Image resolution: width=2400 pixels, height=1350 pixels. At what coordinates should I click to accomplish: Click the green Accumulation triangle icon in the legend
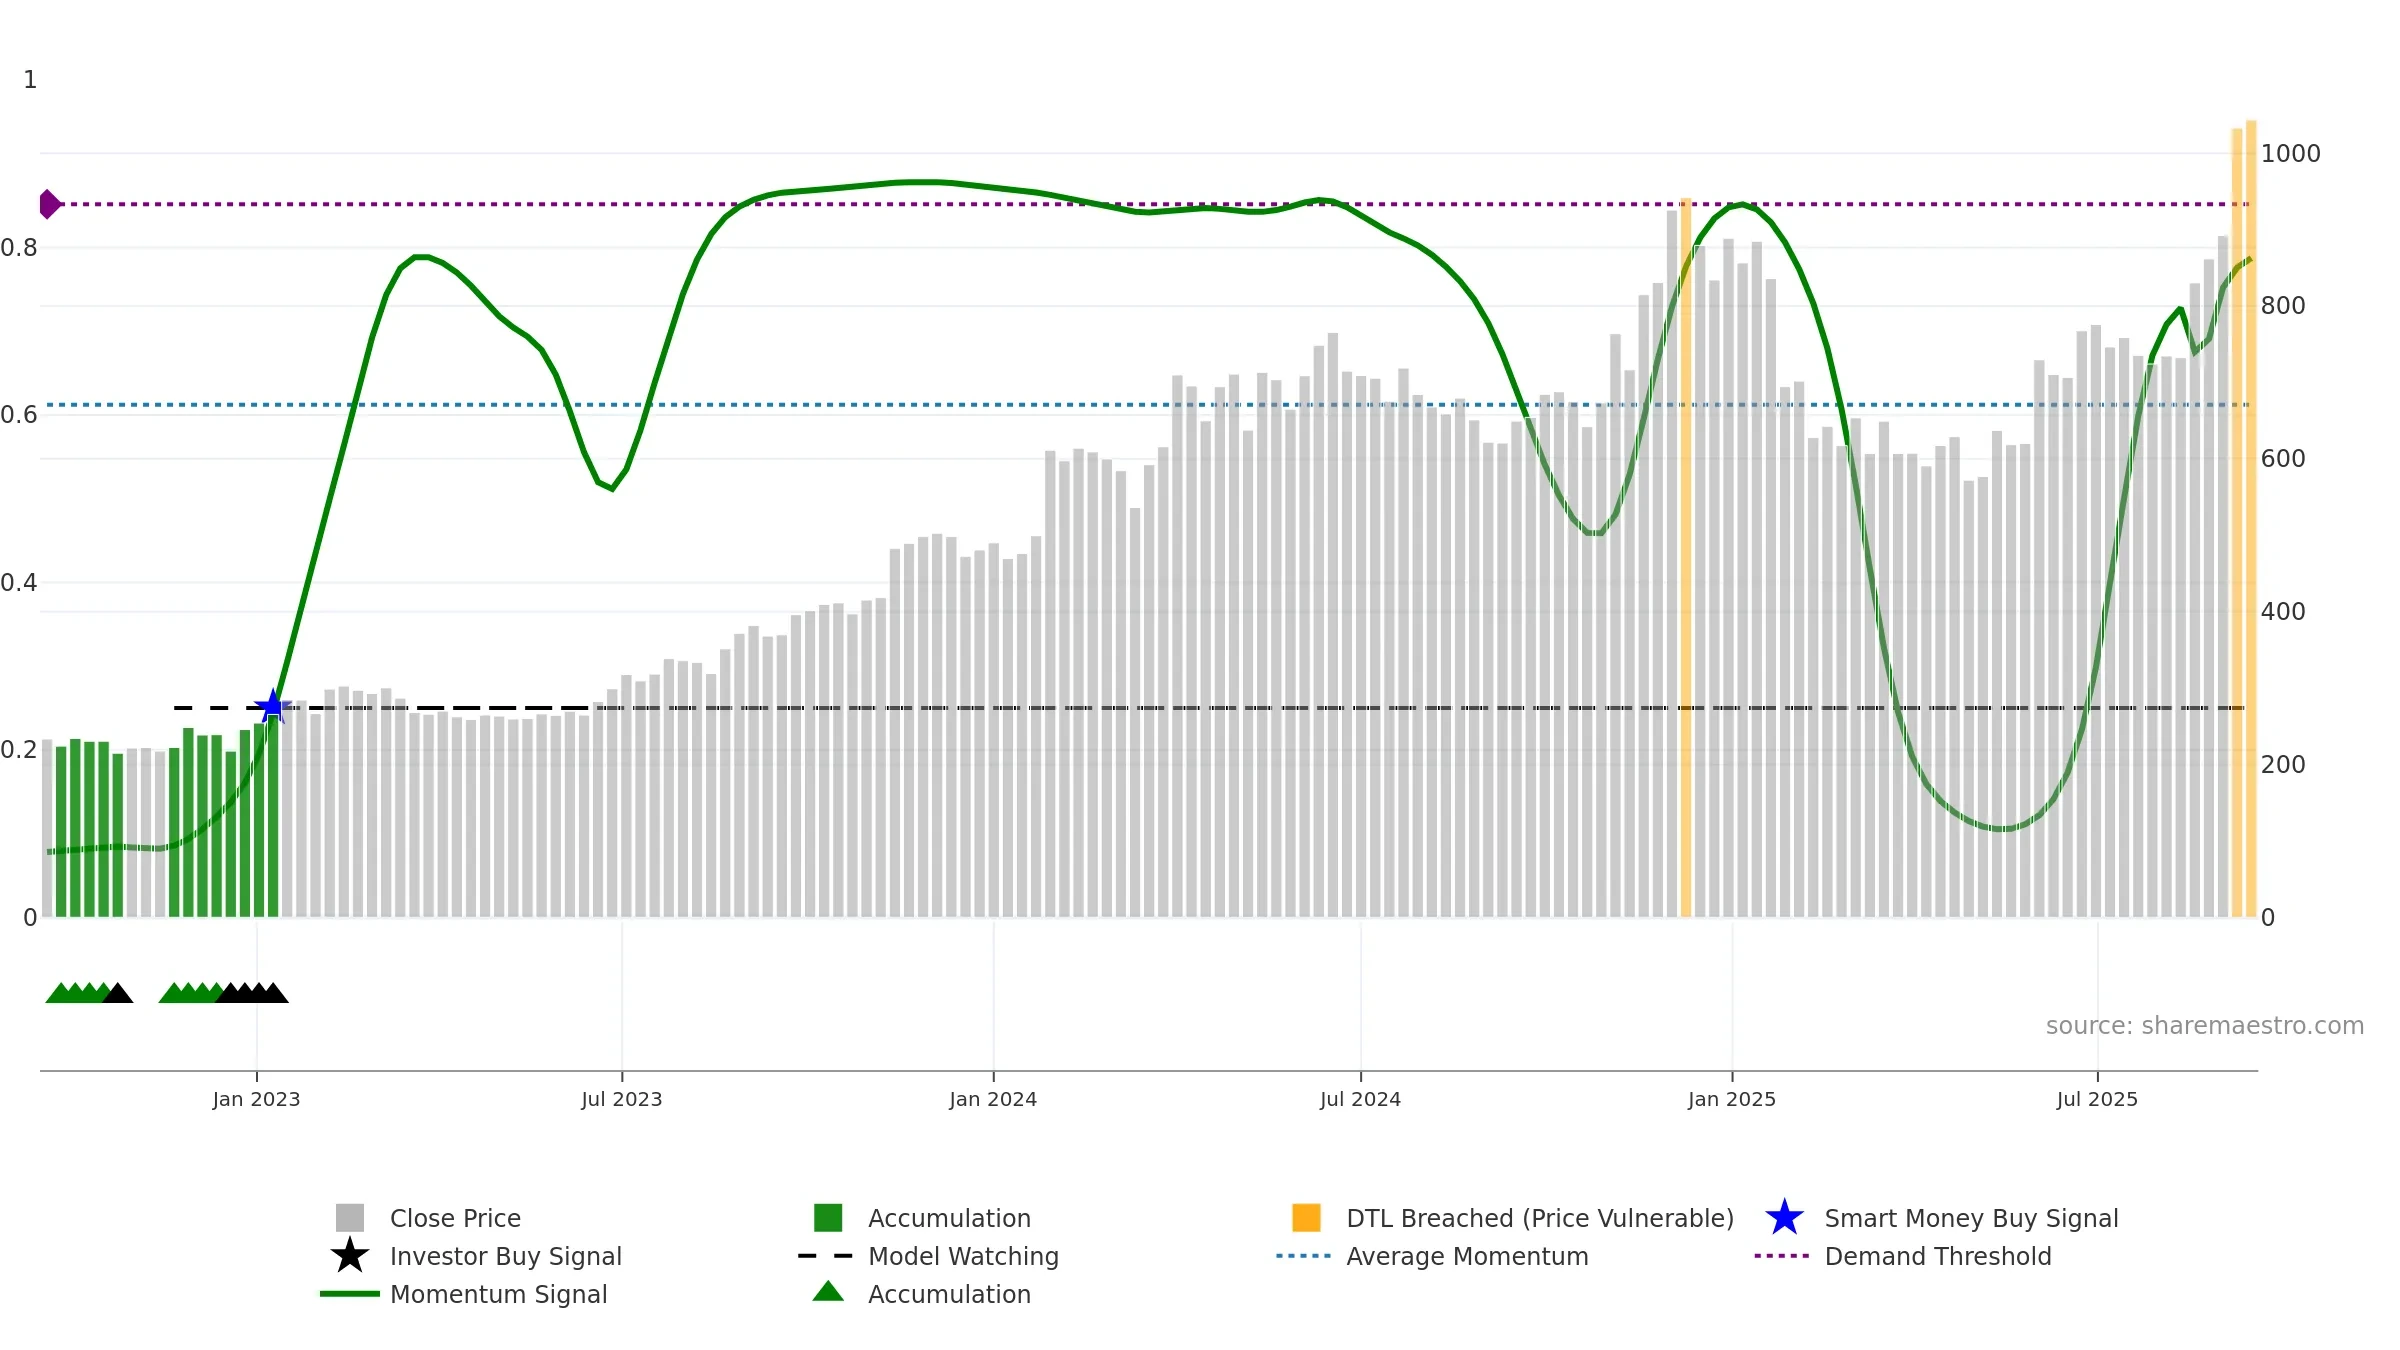(828, 1292)
